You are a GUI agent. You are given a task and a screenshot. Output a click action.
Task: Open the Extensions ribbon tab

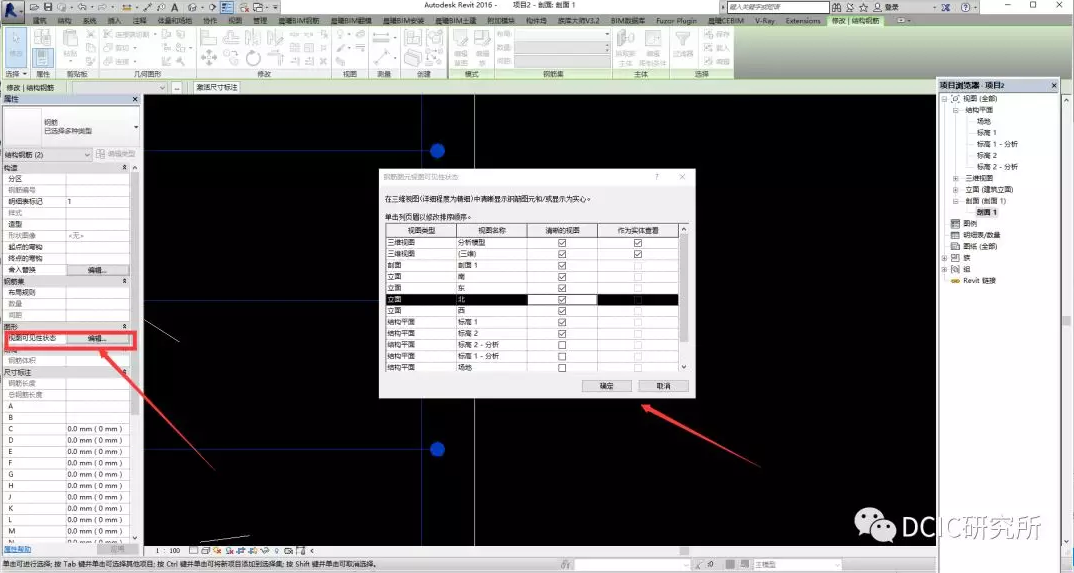(803, 21)
